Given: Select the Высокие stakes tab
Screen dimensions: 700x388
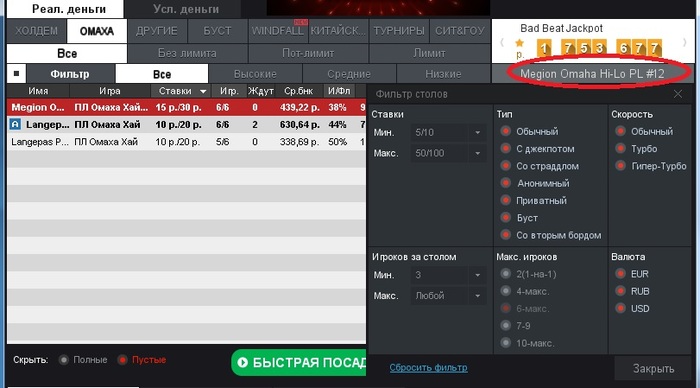Looking at the screenshot, I should [255, 74].
